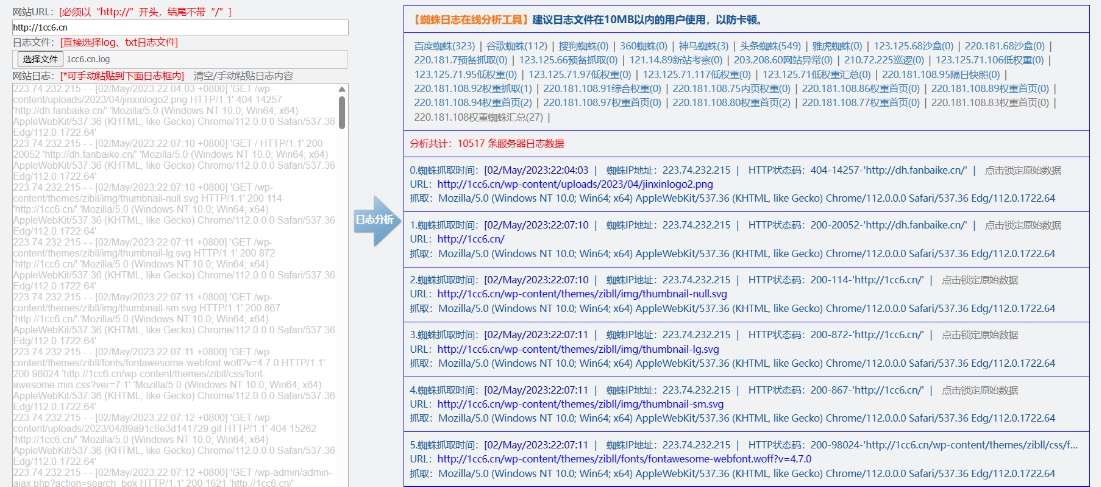This screenshot has width=1101, height=487.
Task: Click the status code 404-14257 in record 0
Action: click(x=832, y=170)
